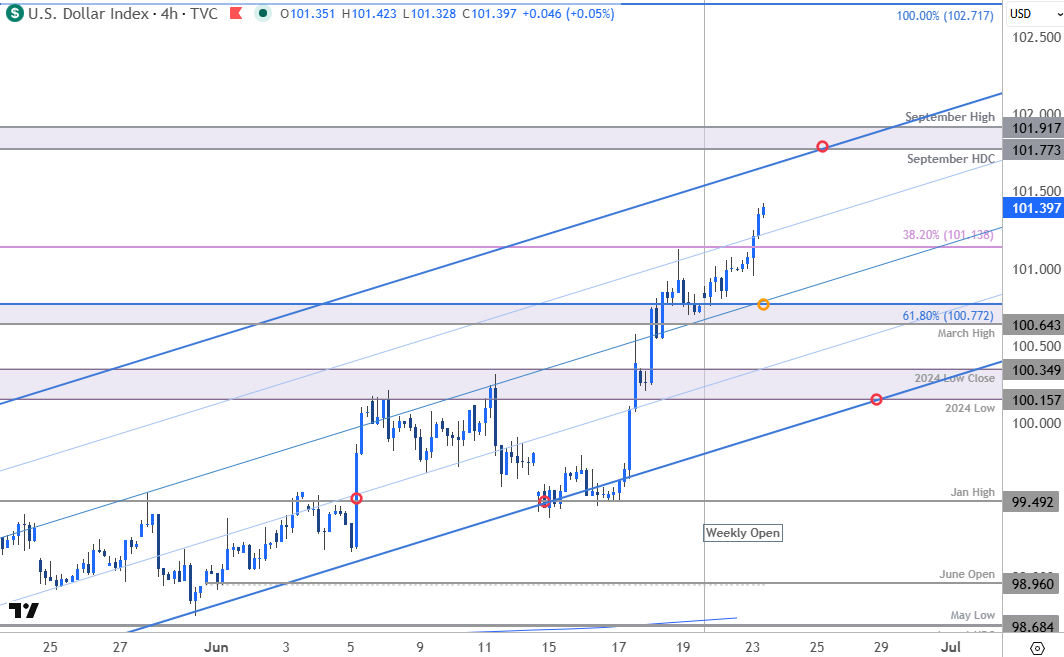Select red circle marker at 2024 Low line
The width and height of the screenshot is (1064, 657).
coord(876,400)
